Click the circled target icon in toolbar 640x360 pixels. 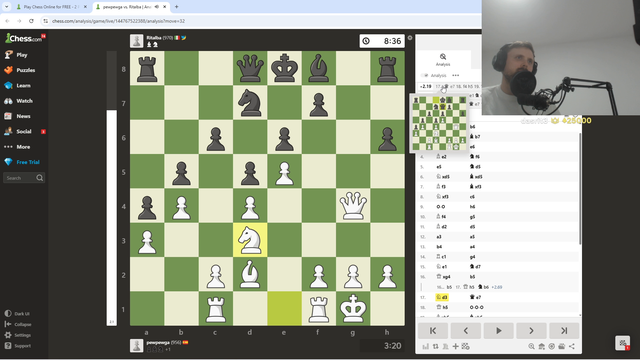[551, 347]
